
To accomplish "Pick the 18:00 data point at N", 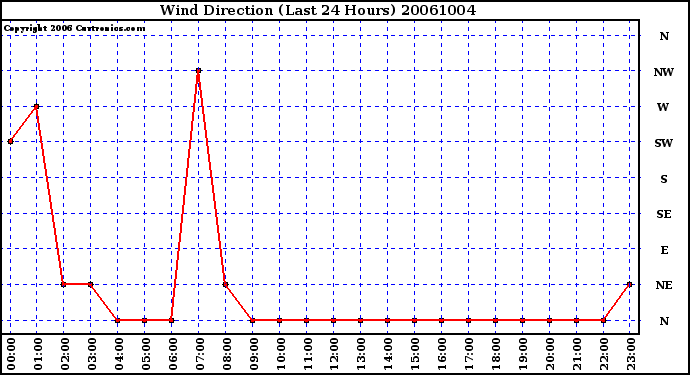I will coord(495,320).
